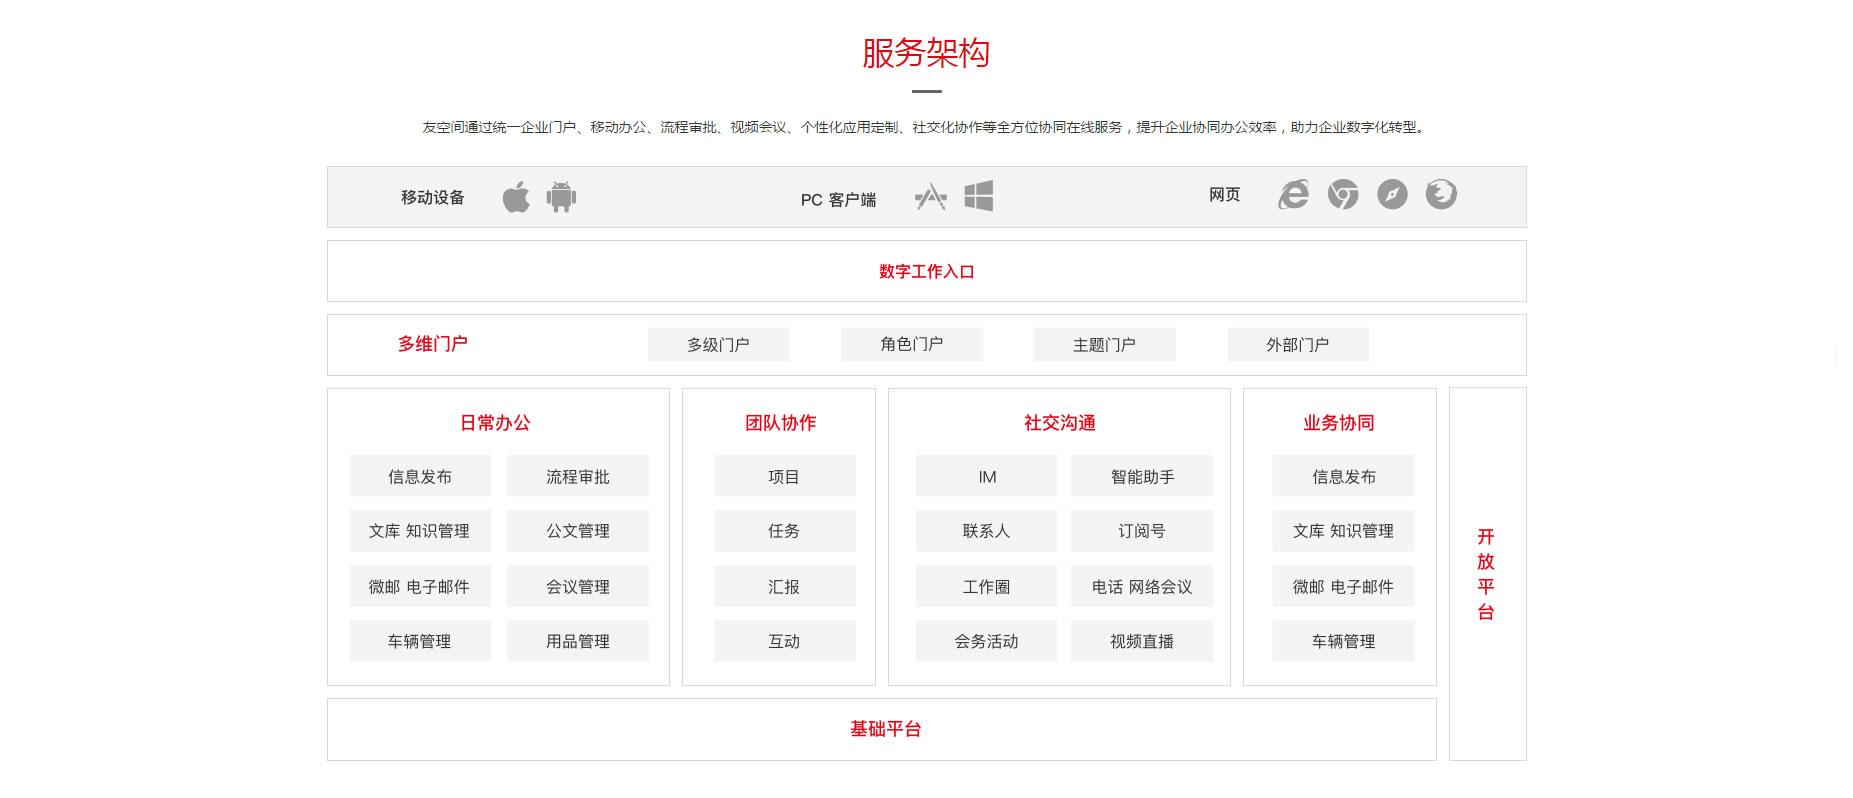Click the 公文管理 block
The height and width of the screenshot is (798, 1853).
(577, 531)
